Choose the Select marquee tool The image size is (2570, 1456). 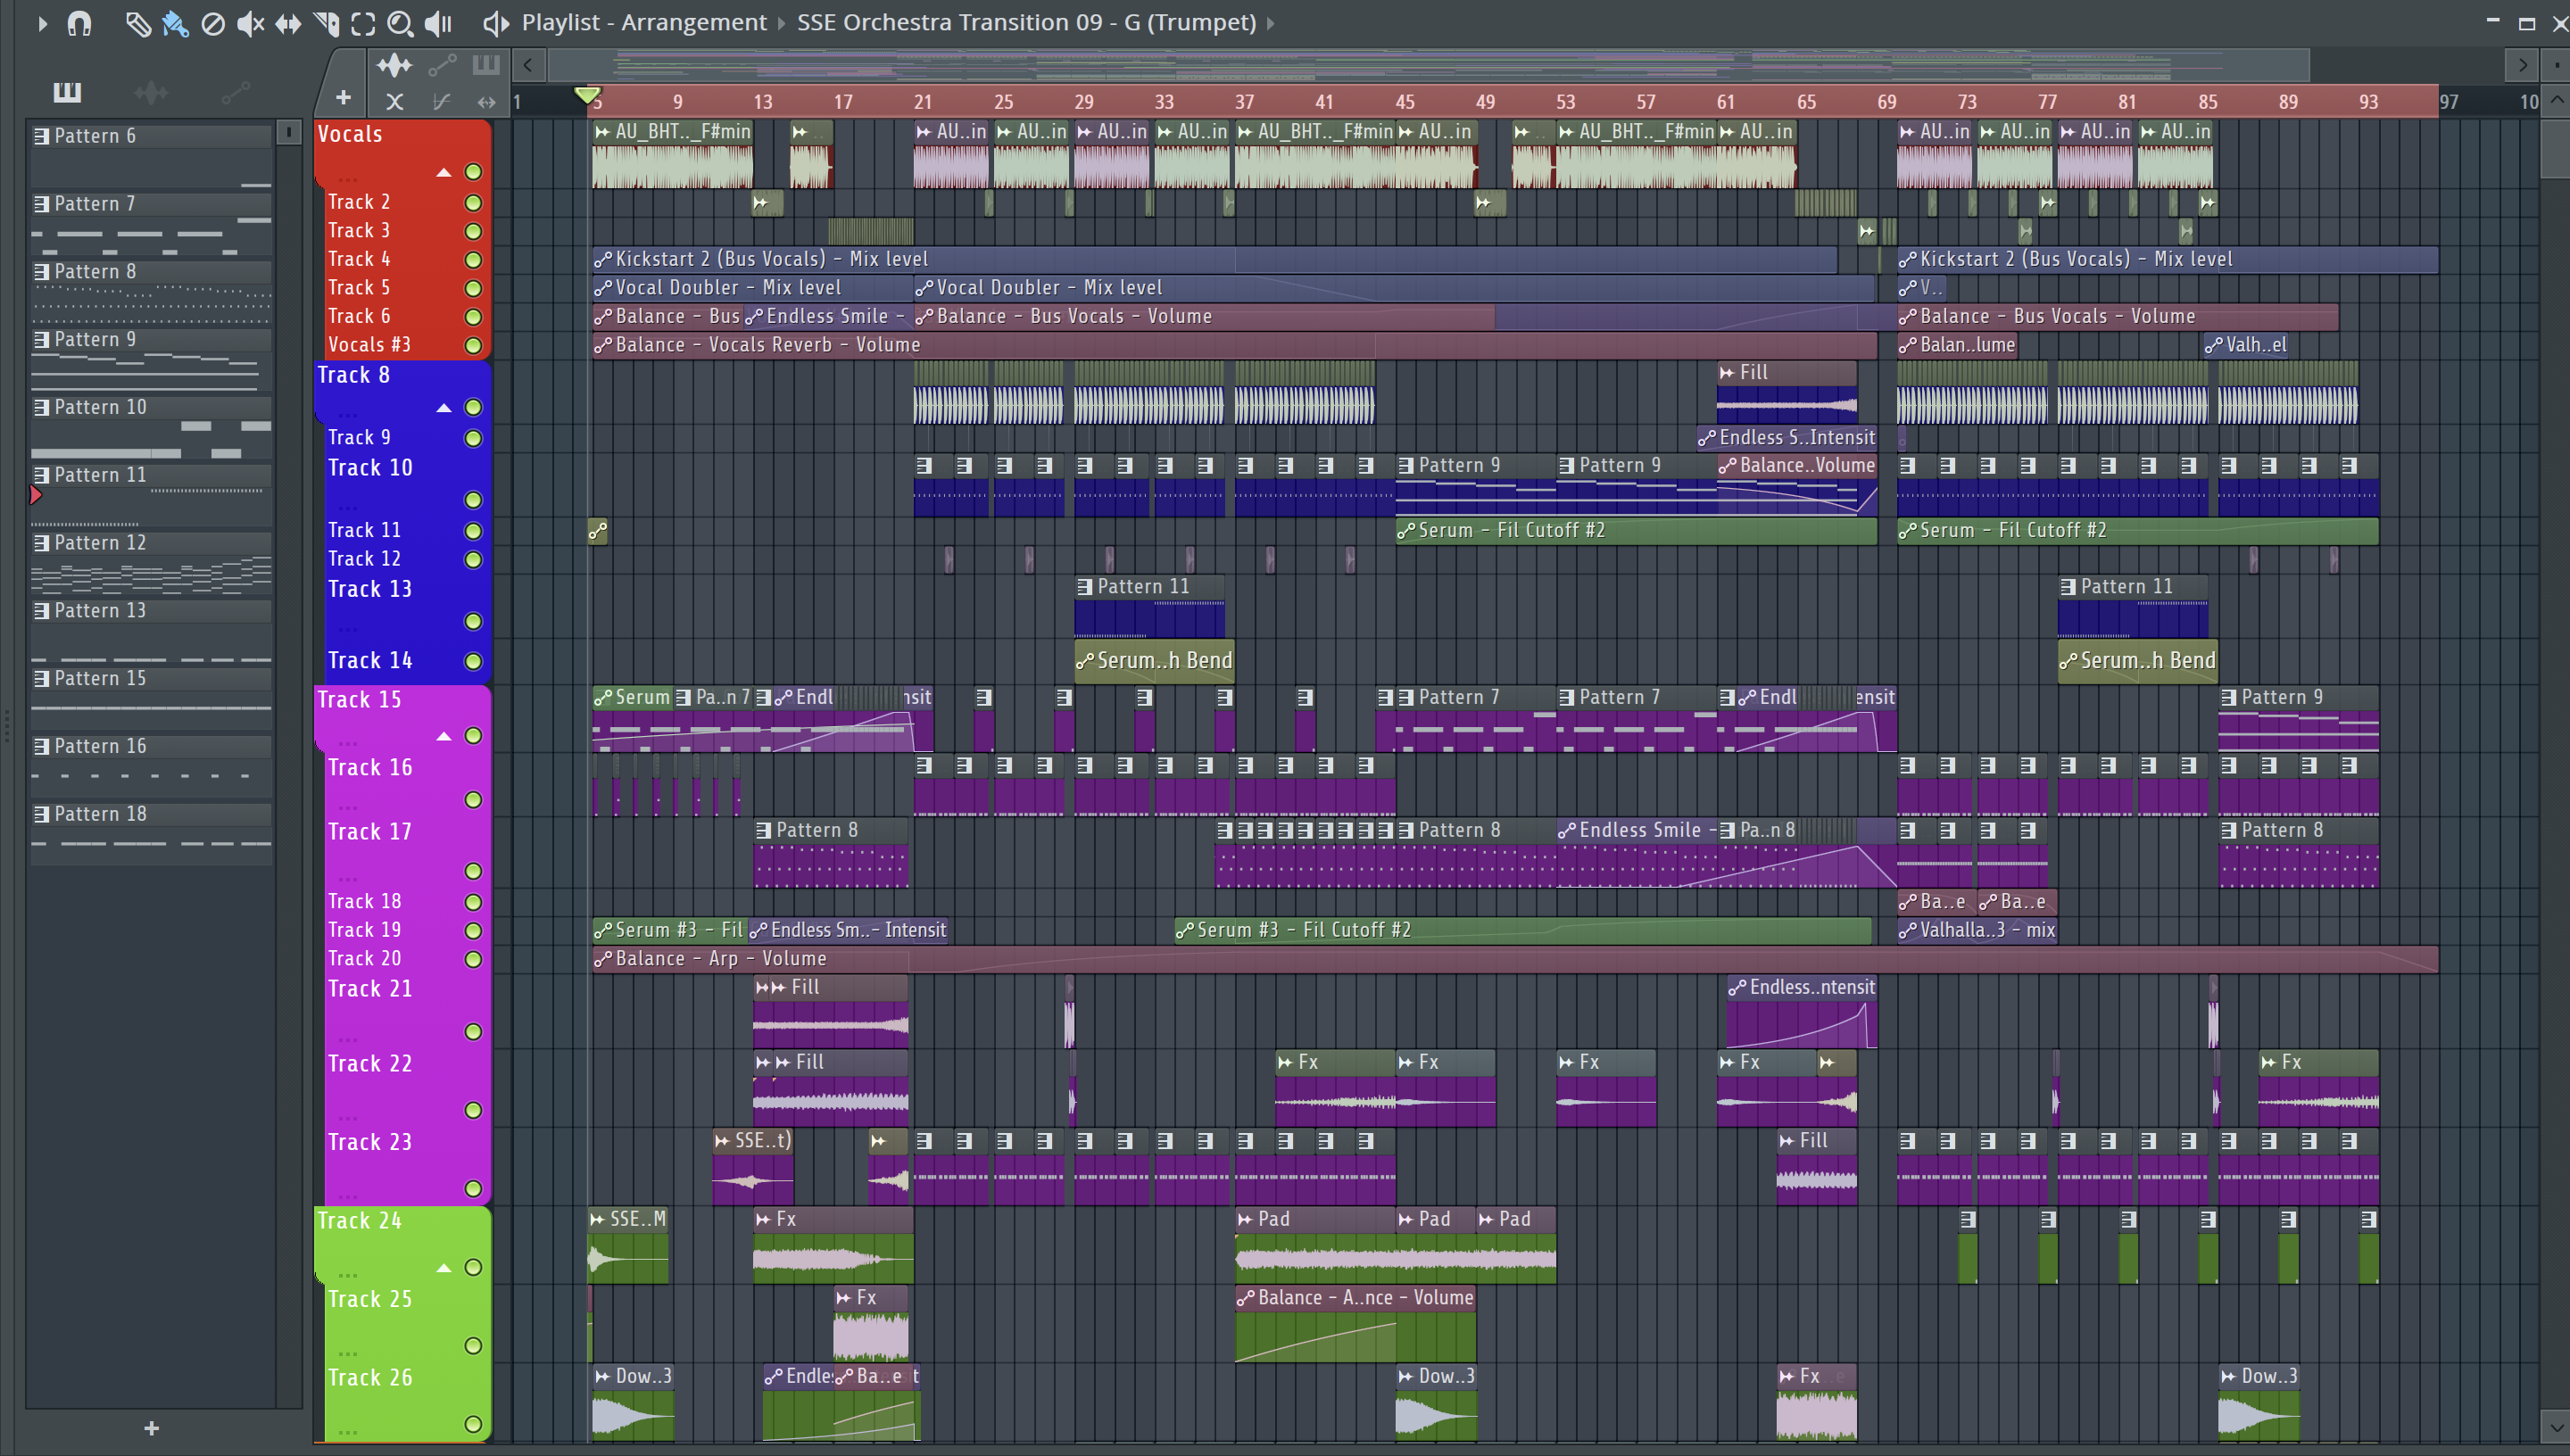click(363, 23)
